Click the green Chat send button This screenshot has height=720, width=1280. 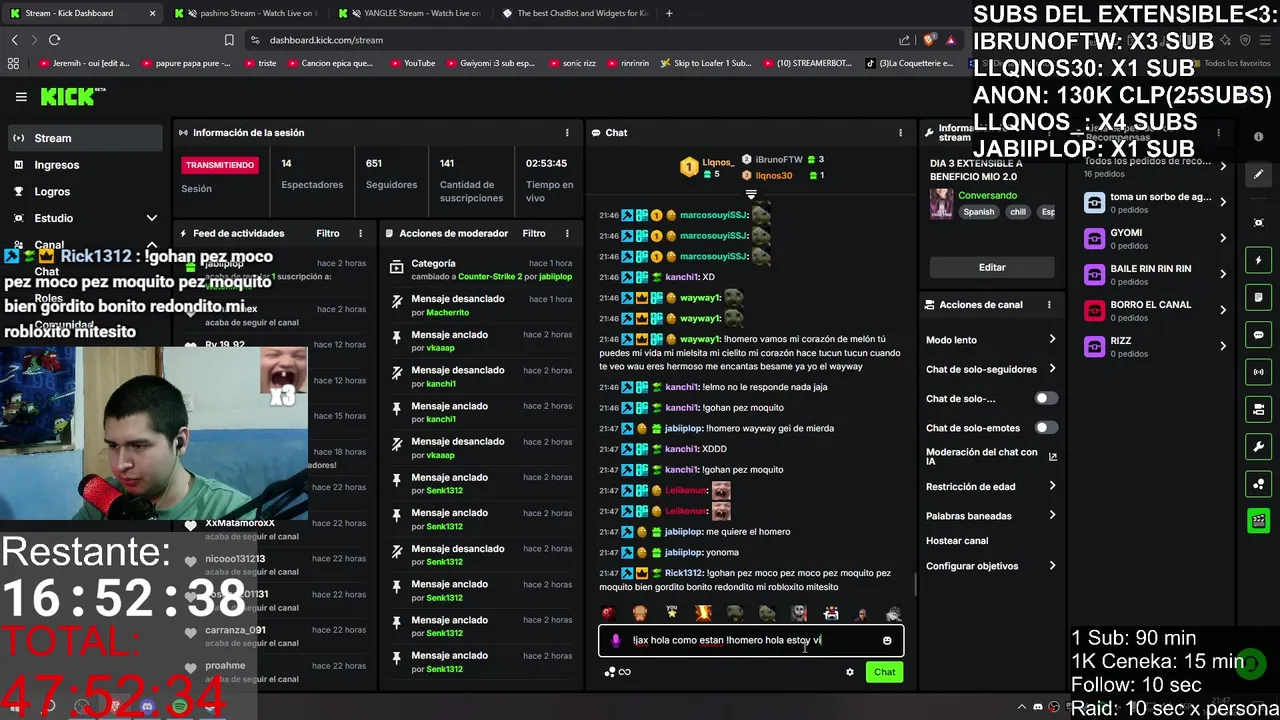884,672
